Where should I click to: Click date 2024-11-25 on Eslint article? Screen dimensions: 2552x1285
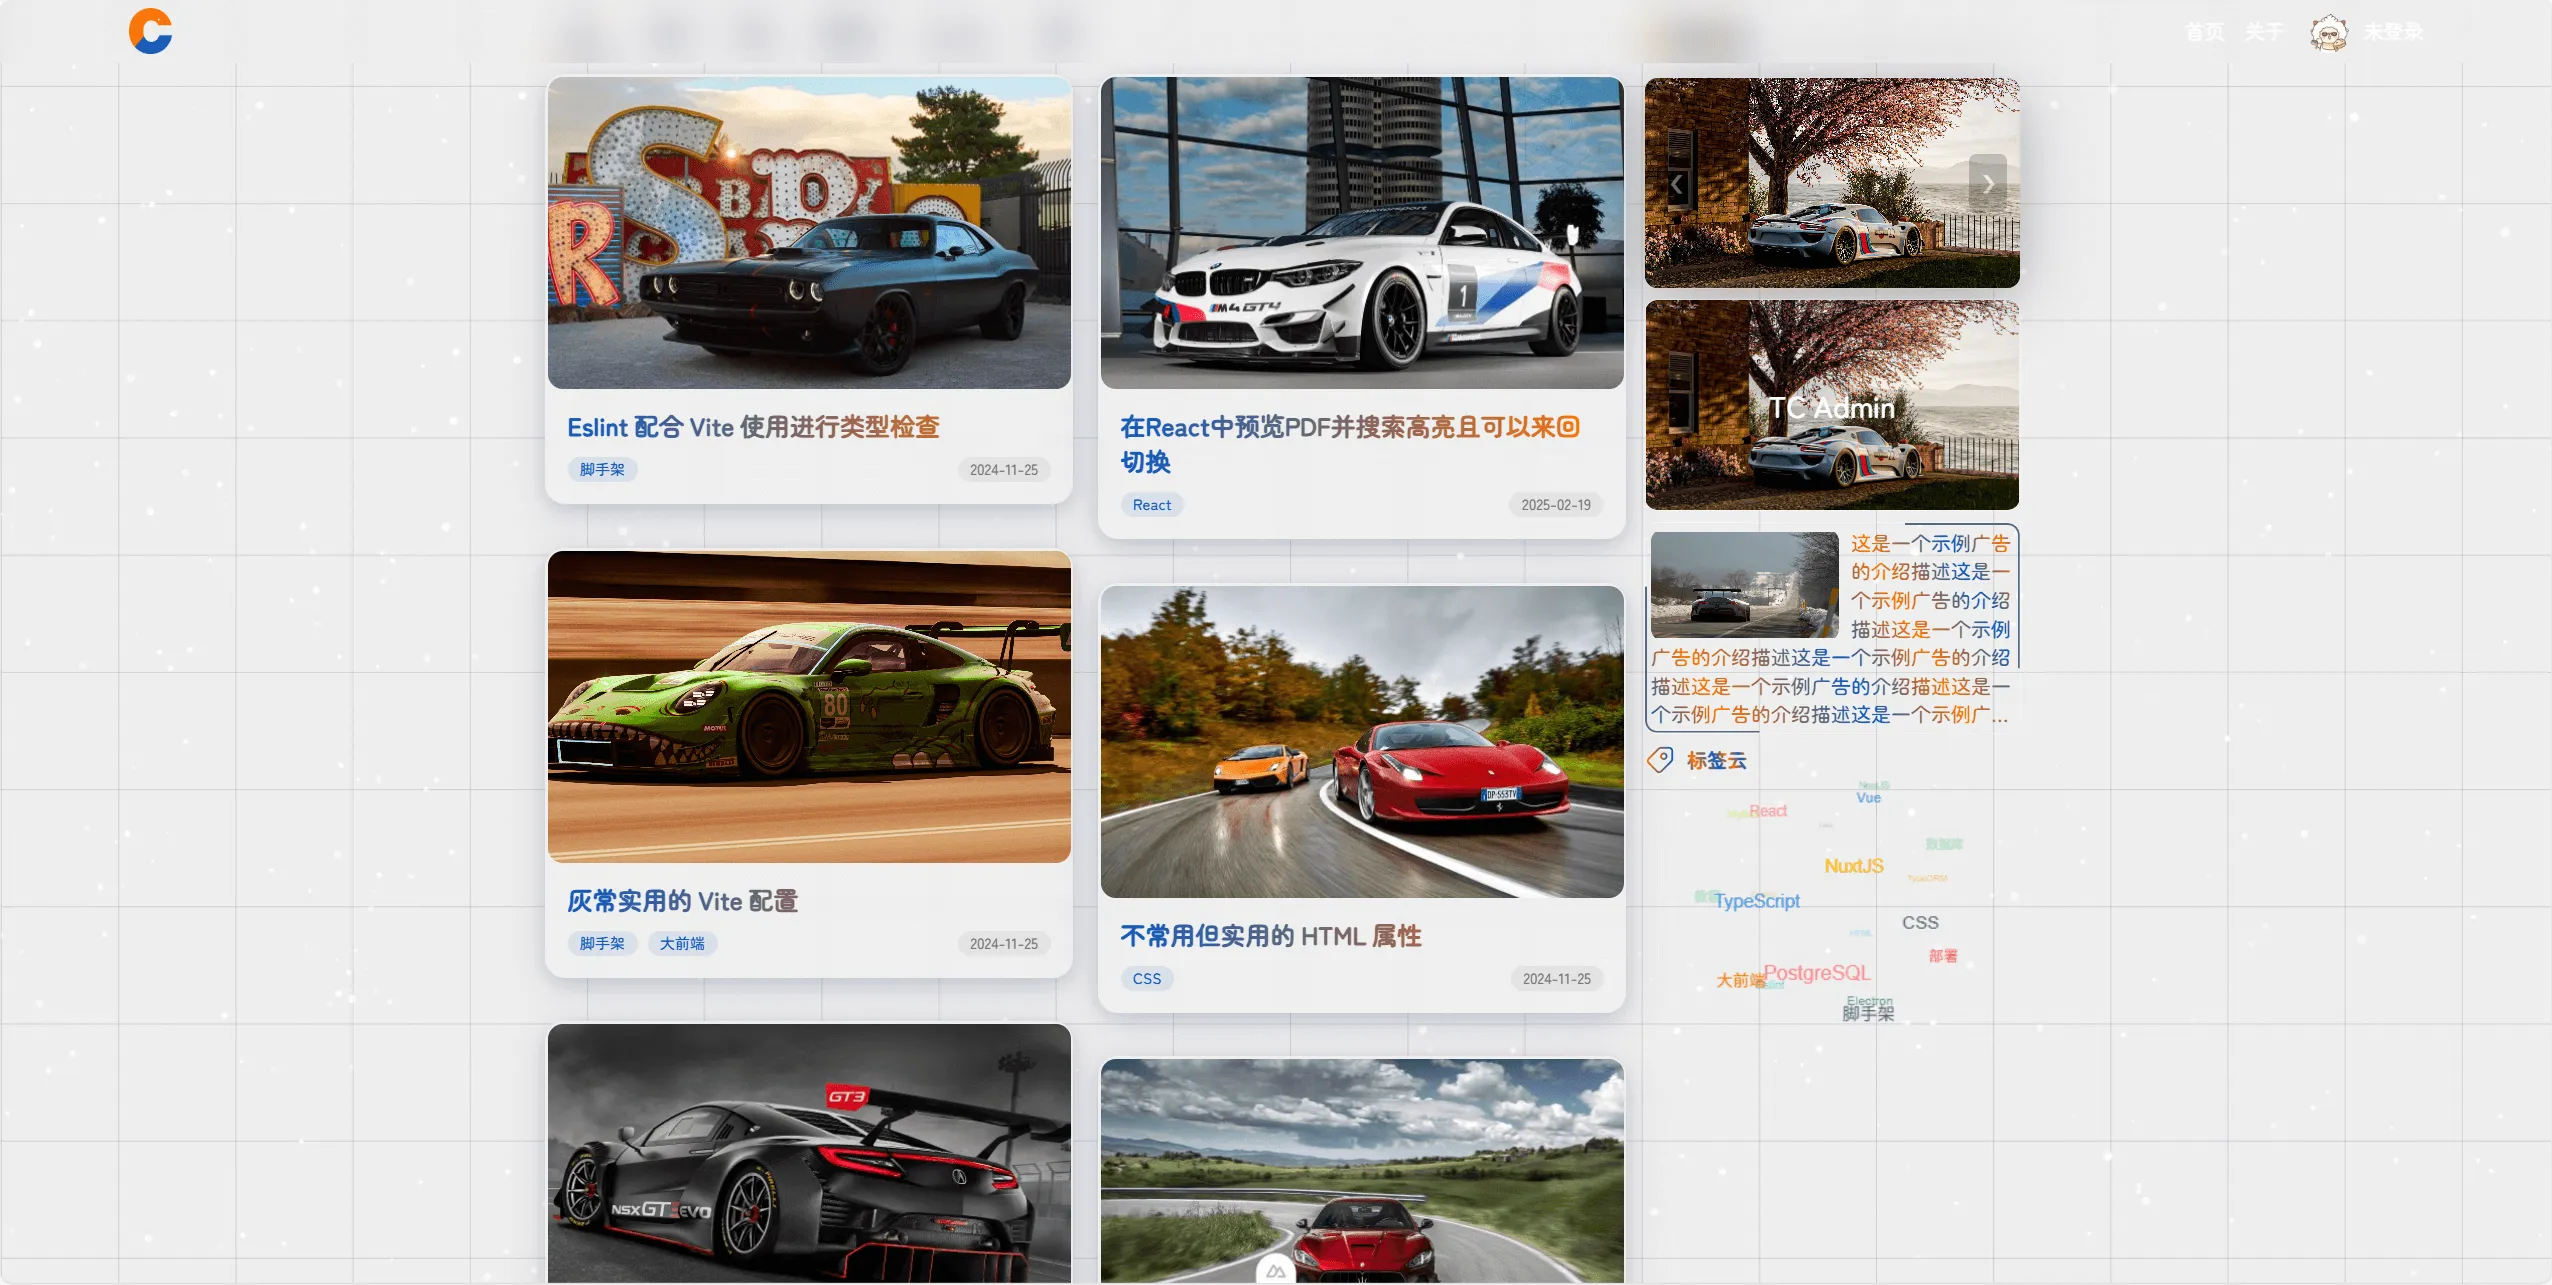pos(1003,470)
